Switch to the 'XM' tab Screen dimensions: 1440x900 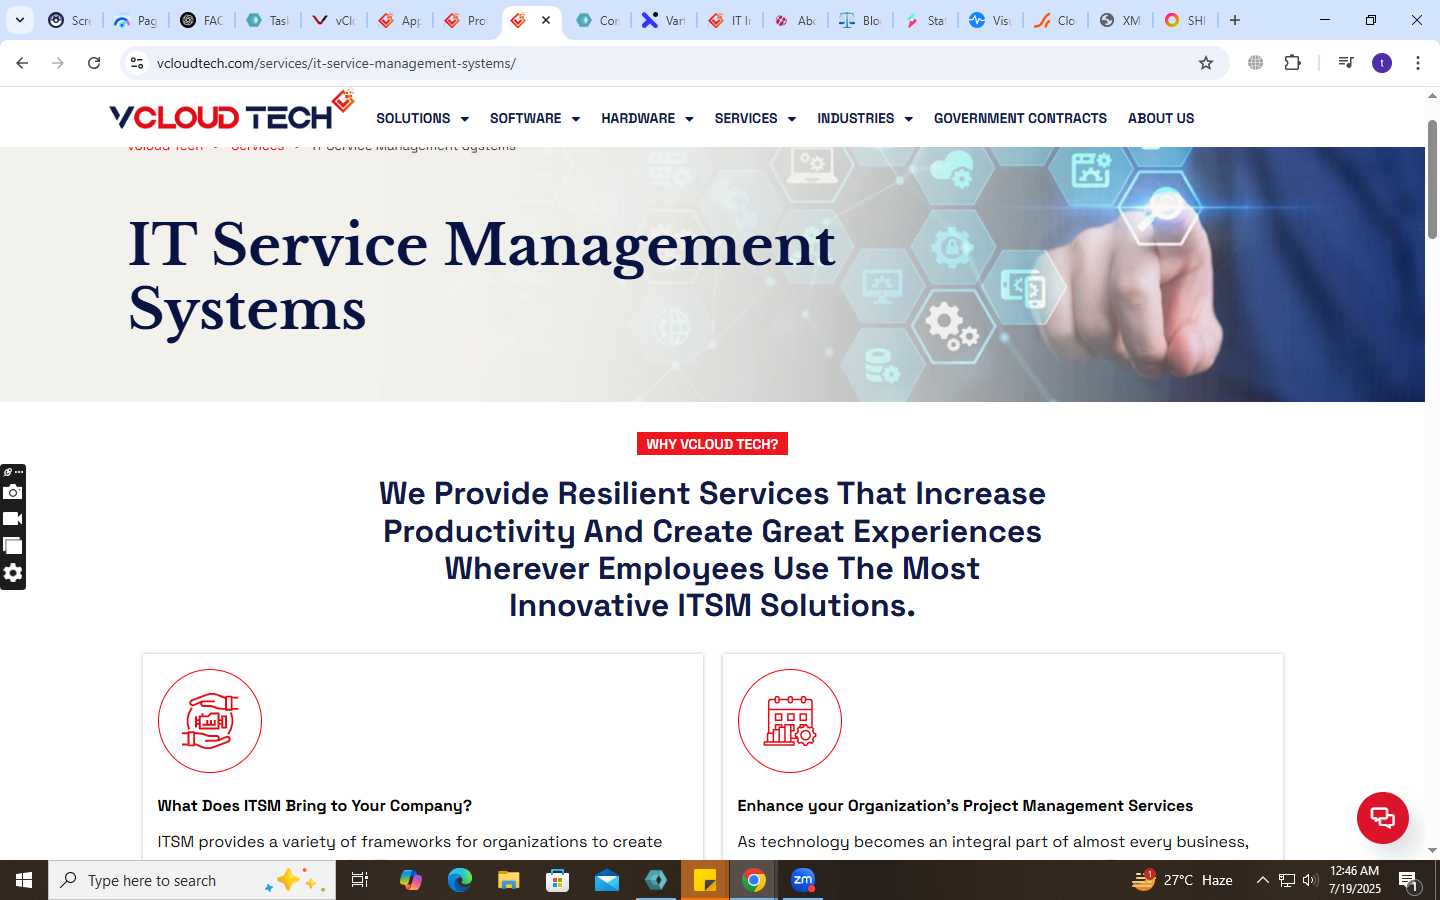click(1120, 20)
